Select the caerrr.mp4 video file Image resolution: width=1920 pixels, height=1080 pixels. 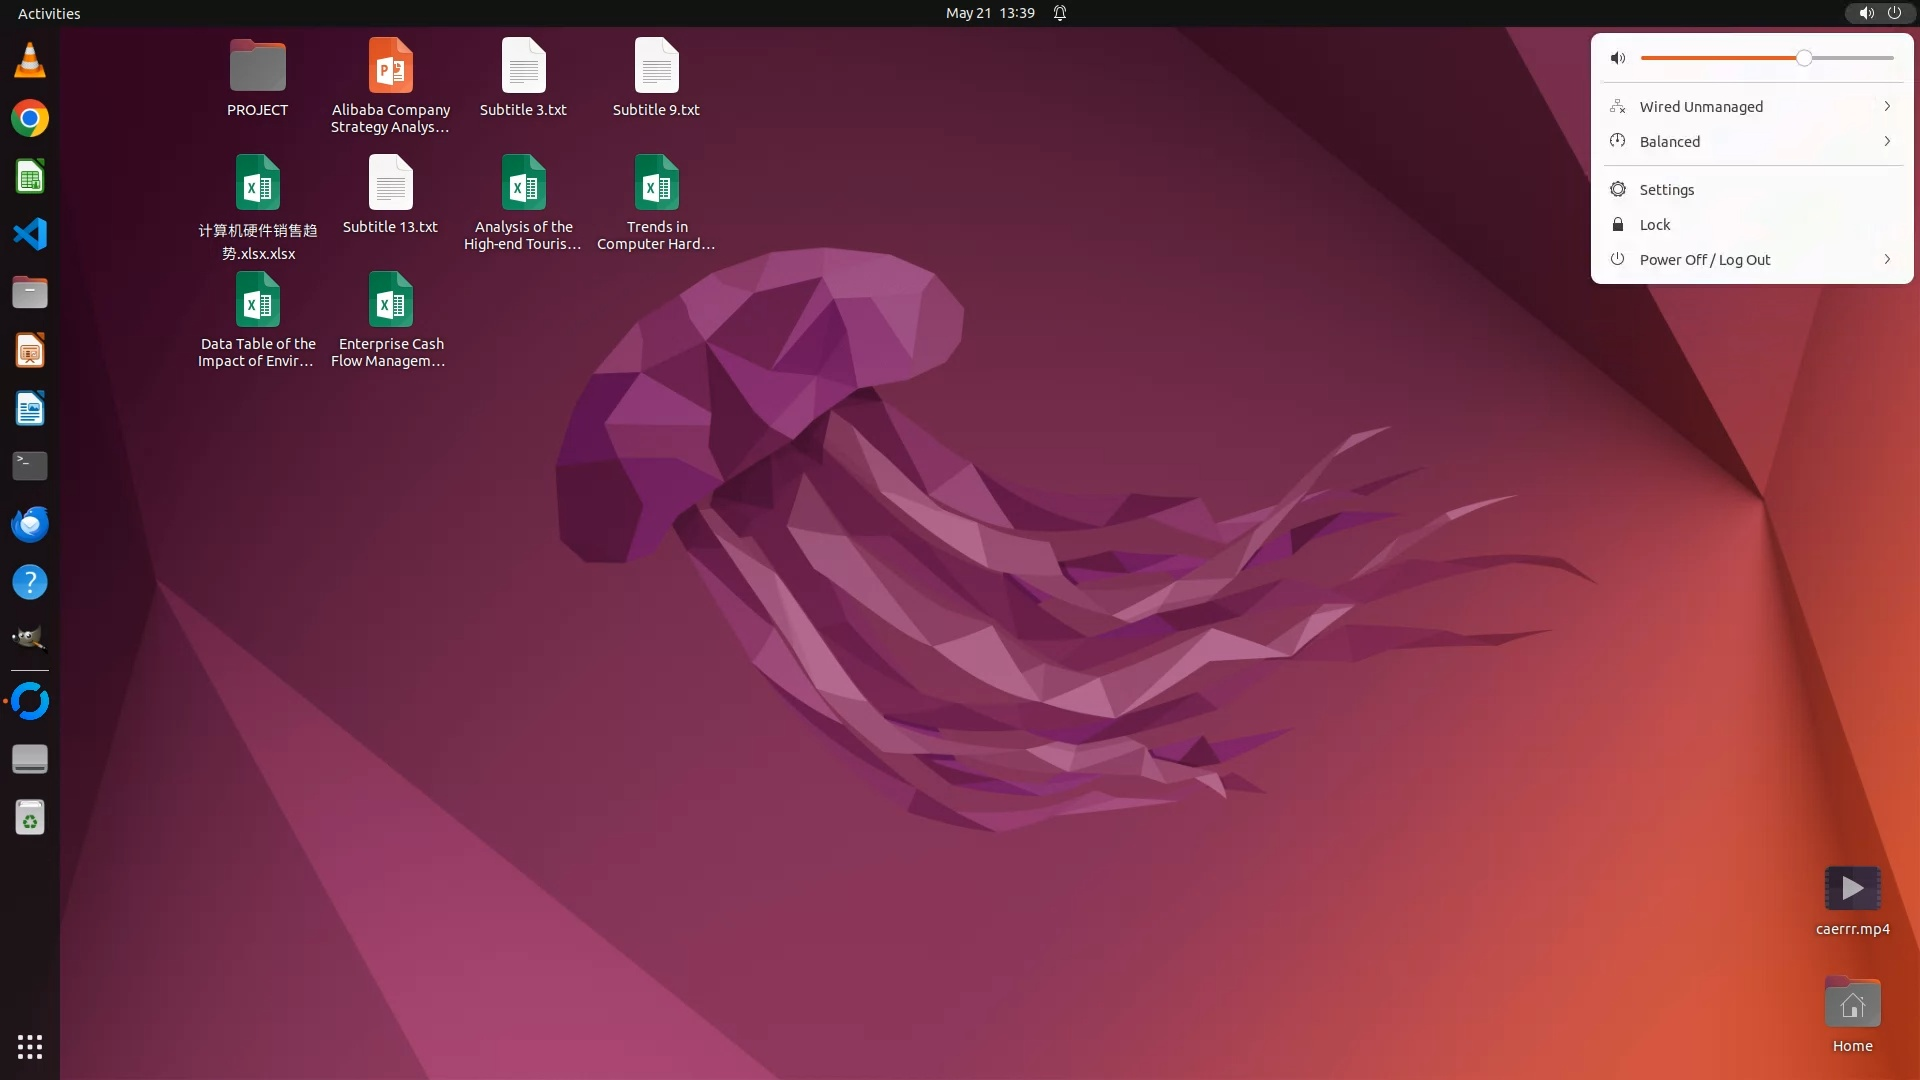1852,890
